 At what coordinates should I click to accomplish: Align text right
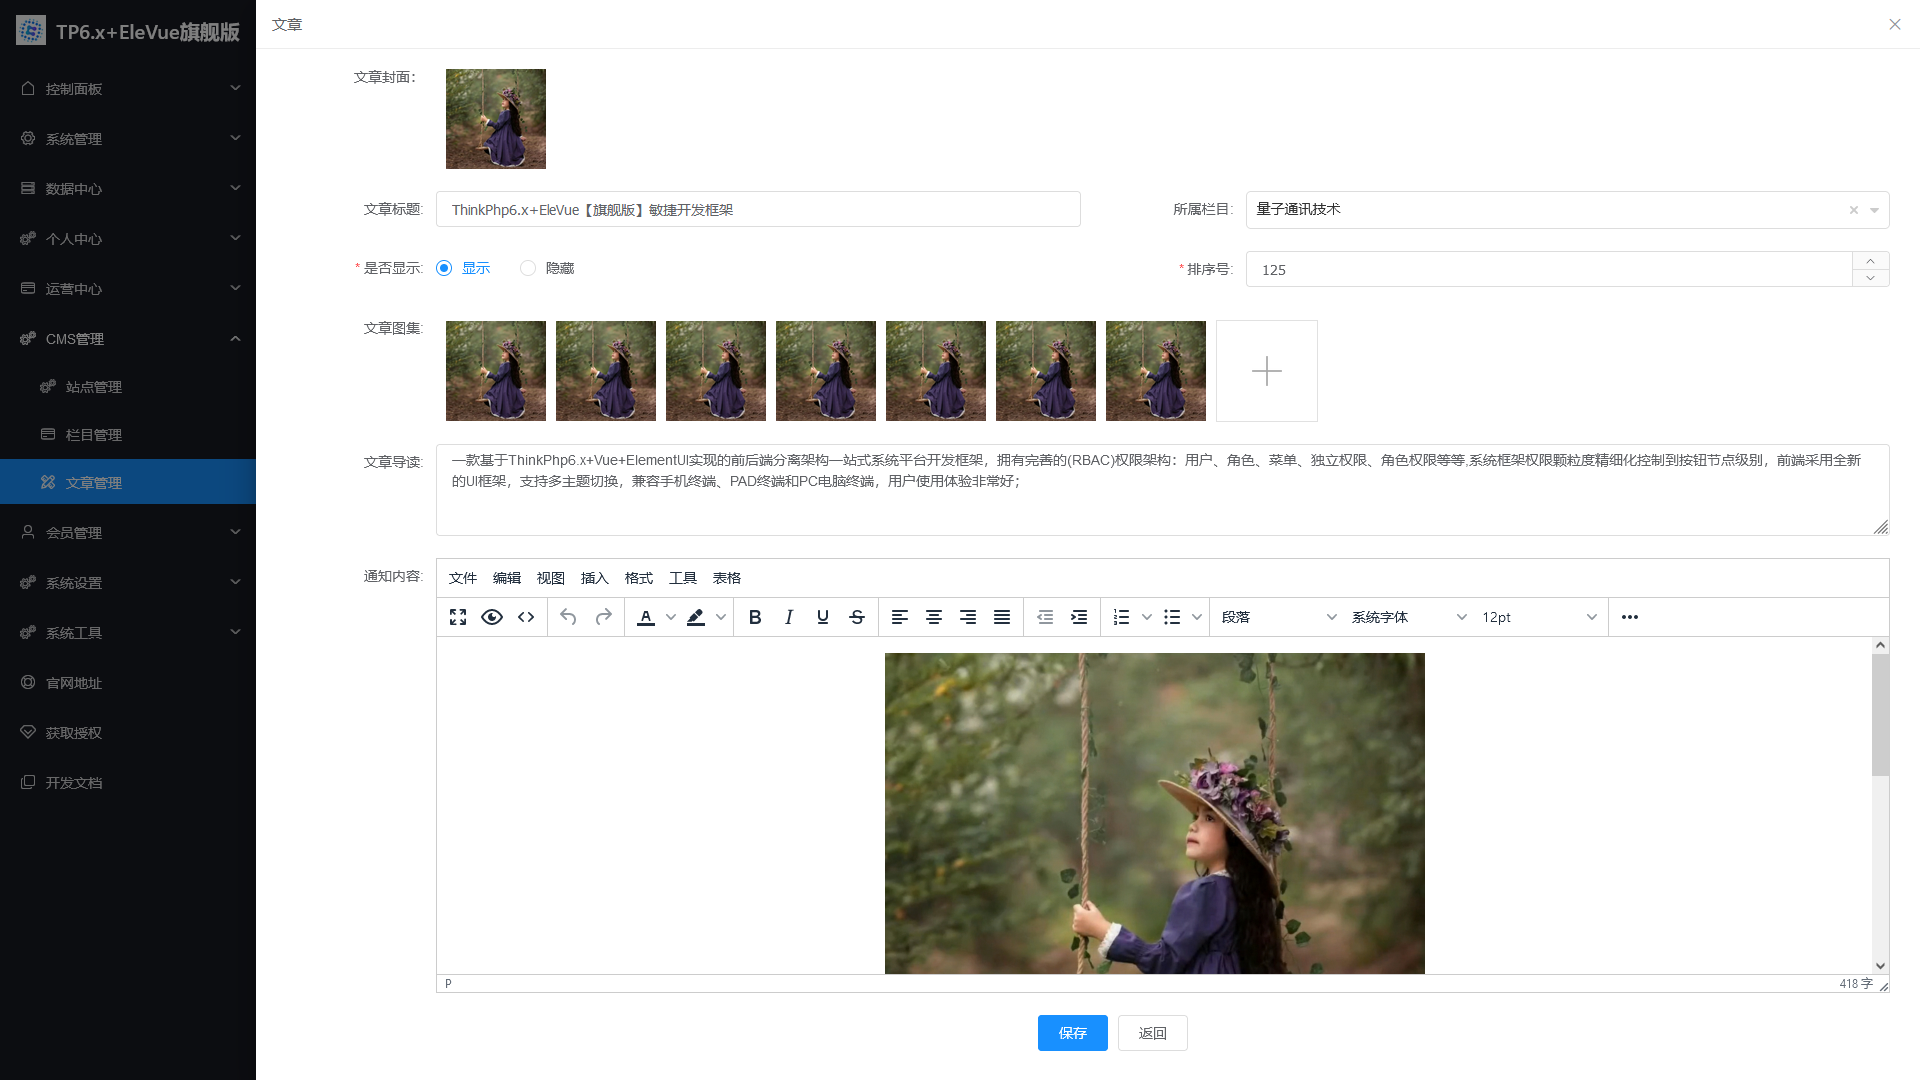968,617
